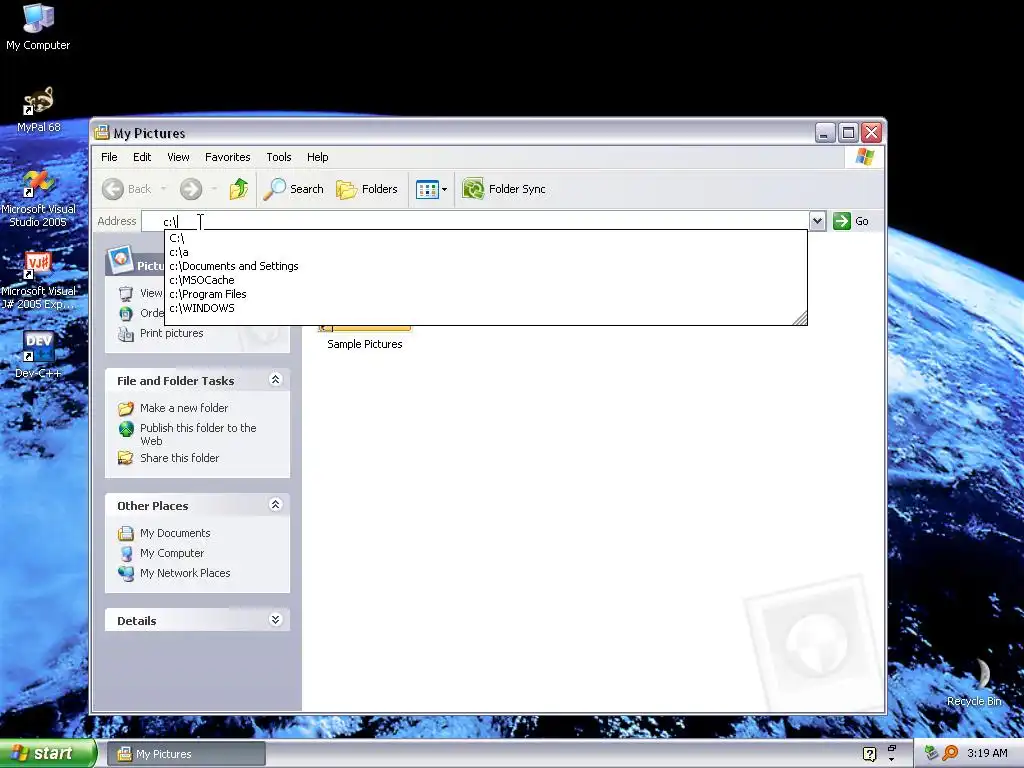
Task: Click the My Network Places icon
Action: tap(125, 573)
